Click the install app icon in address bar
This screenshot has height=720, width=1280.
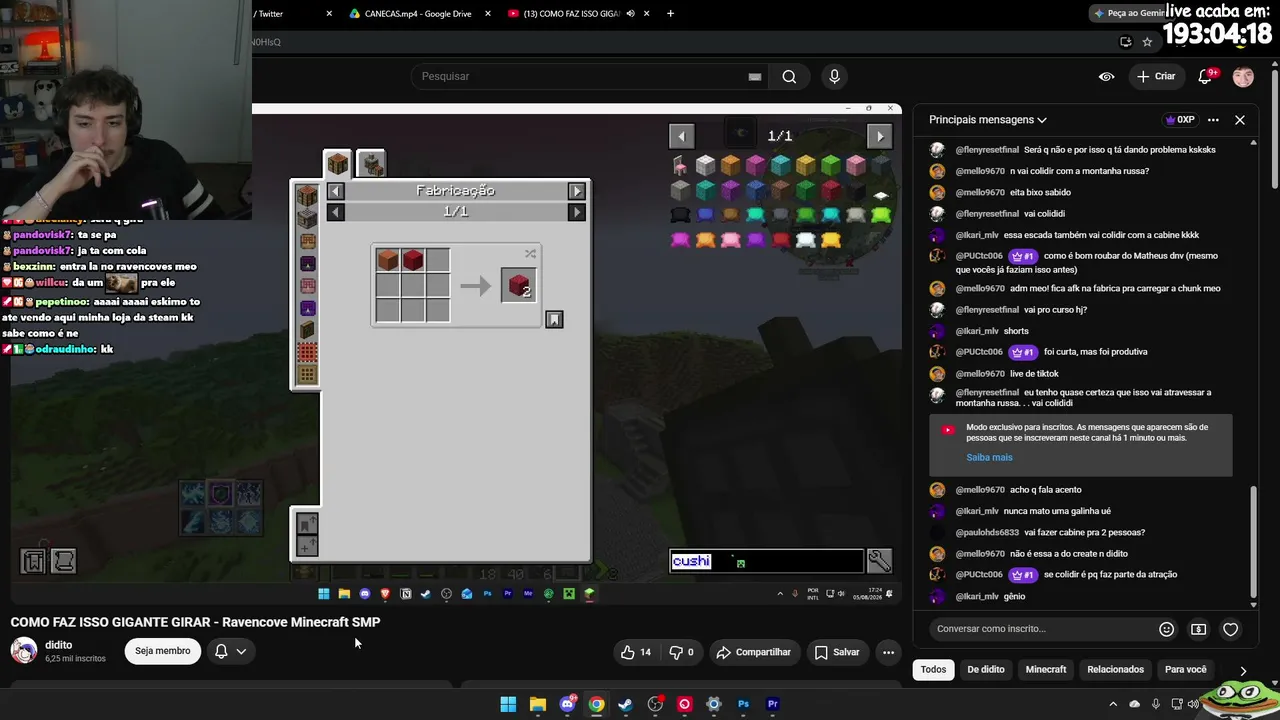[1125, 42]
